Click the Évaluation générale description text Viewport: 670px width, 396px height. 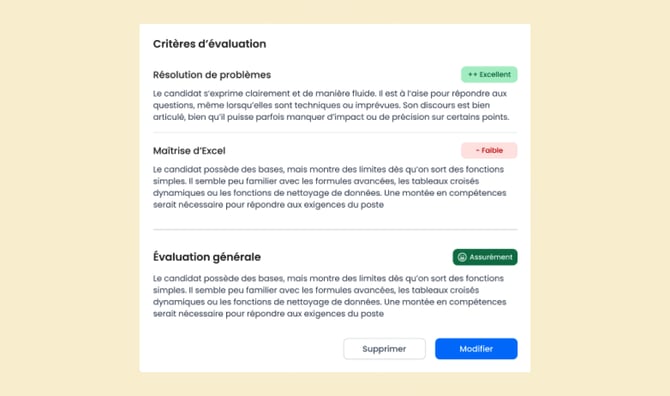click(329, 296)
